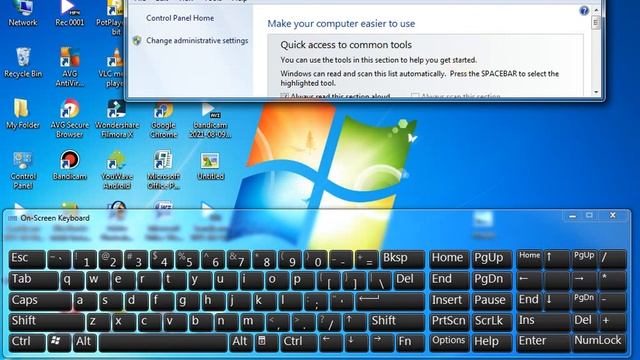Click the numpad Enter key
This screenshot has width=640, height=360.
tap(543, 342)
